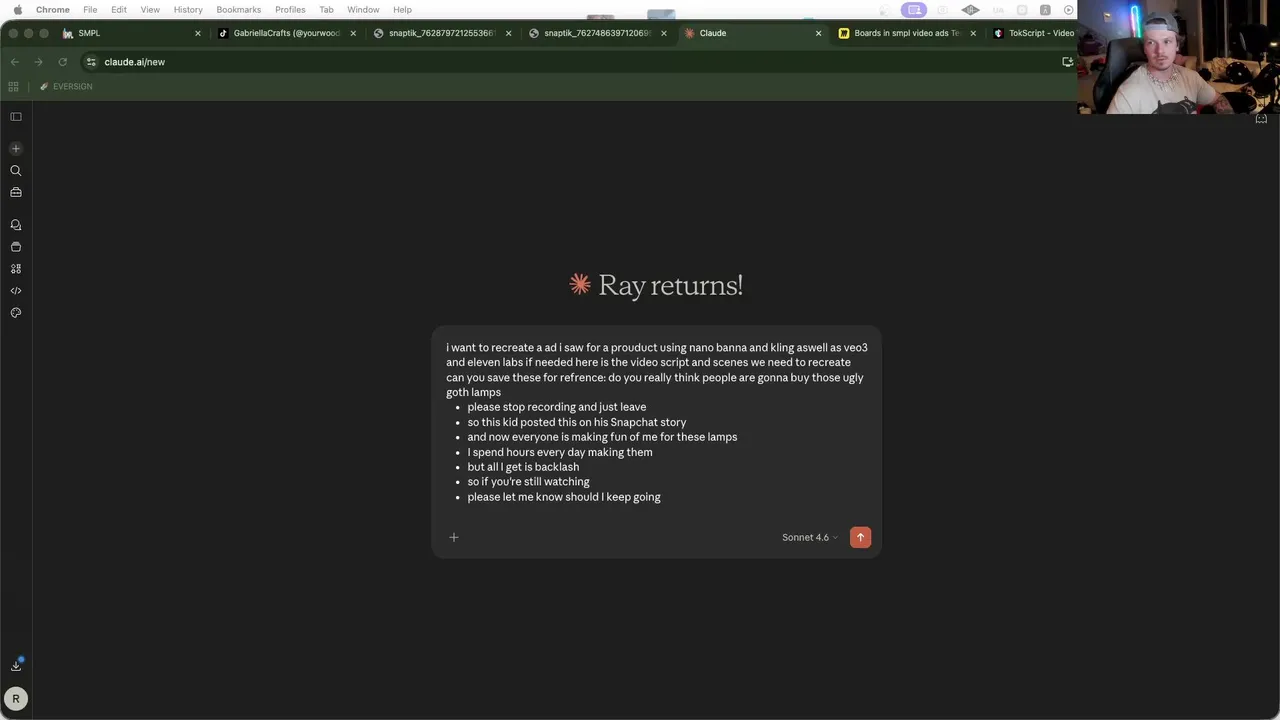Open the Profiles menu

coord(290,10)
